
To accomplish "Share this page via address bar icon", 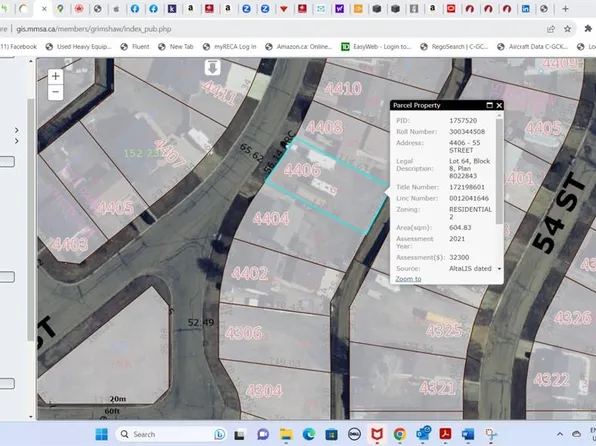I will [550, 29].
